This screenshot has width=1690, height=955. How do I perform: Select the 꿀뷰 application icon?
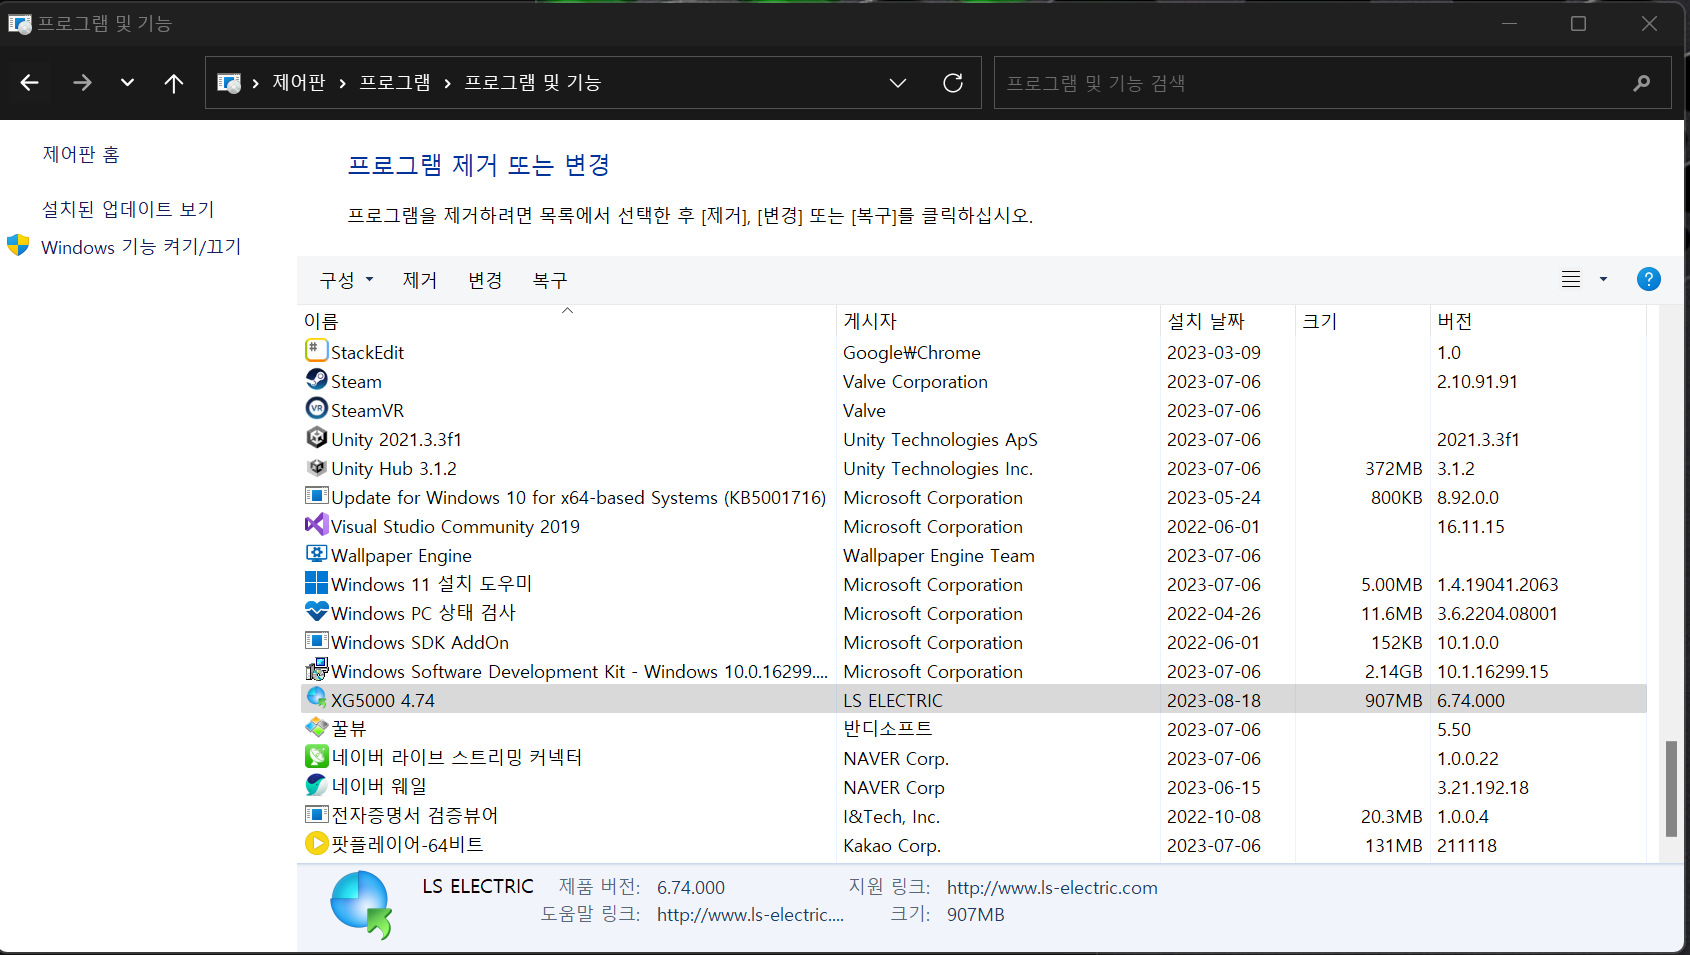tap(316, 728)
